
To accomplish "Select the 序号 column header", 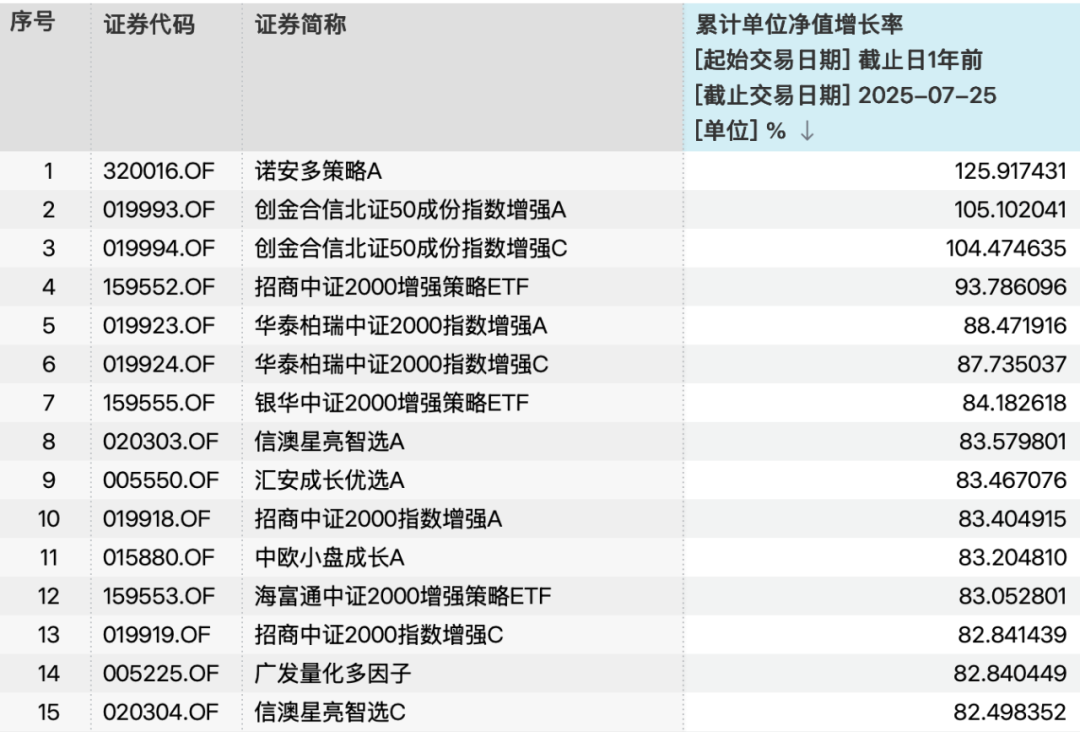I will [32, 25].
